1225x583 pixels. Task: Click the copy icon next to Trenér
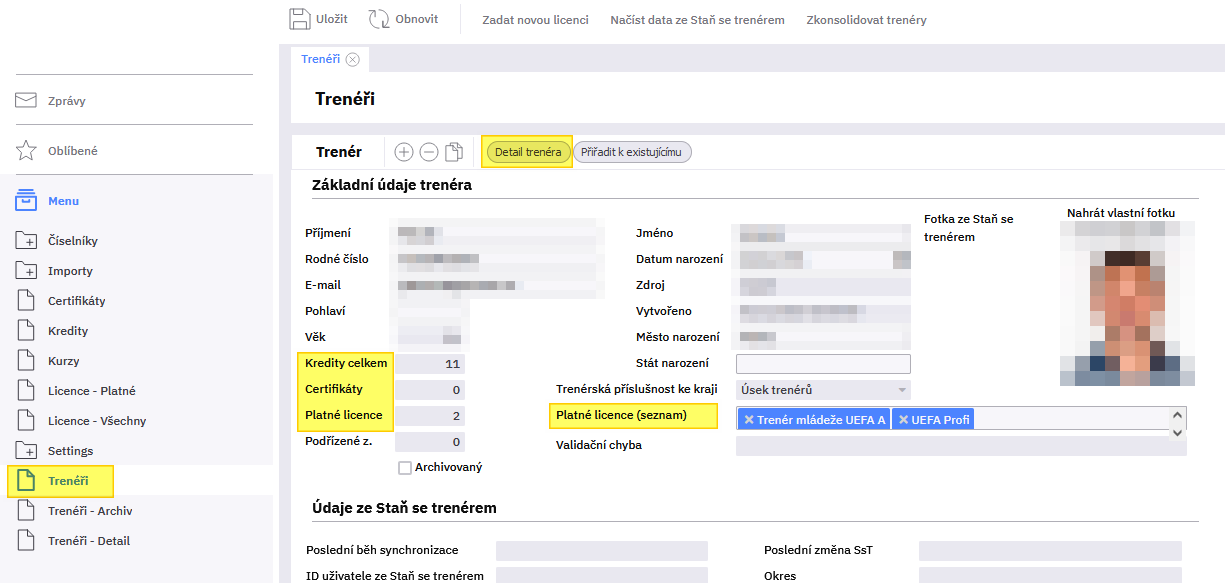pyautogui.click(x=455, y=152)
